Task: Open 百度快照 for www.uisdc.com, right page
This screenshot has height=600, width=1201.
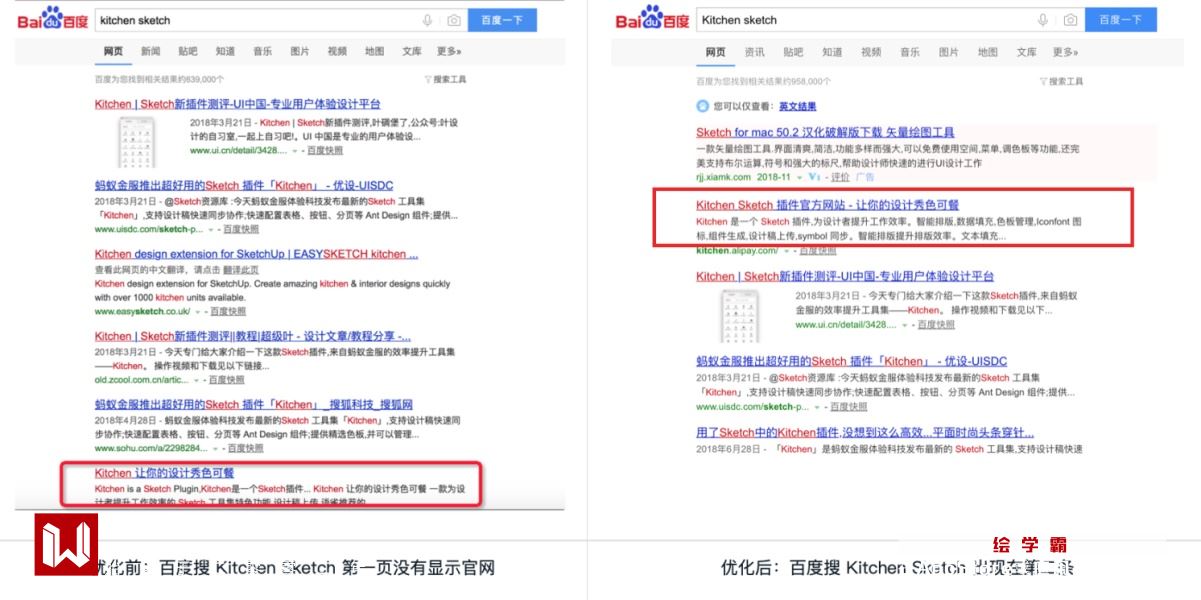Action: tap(849, 407)
